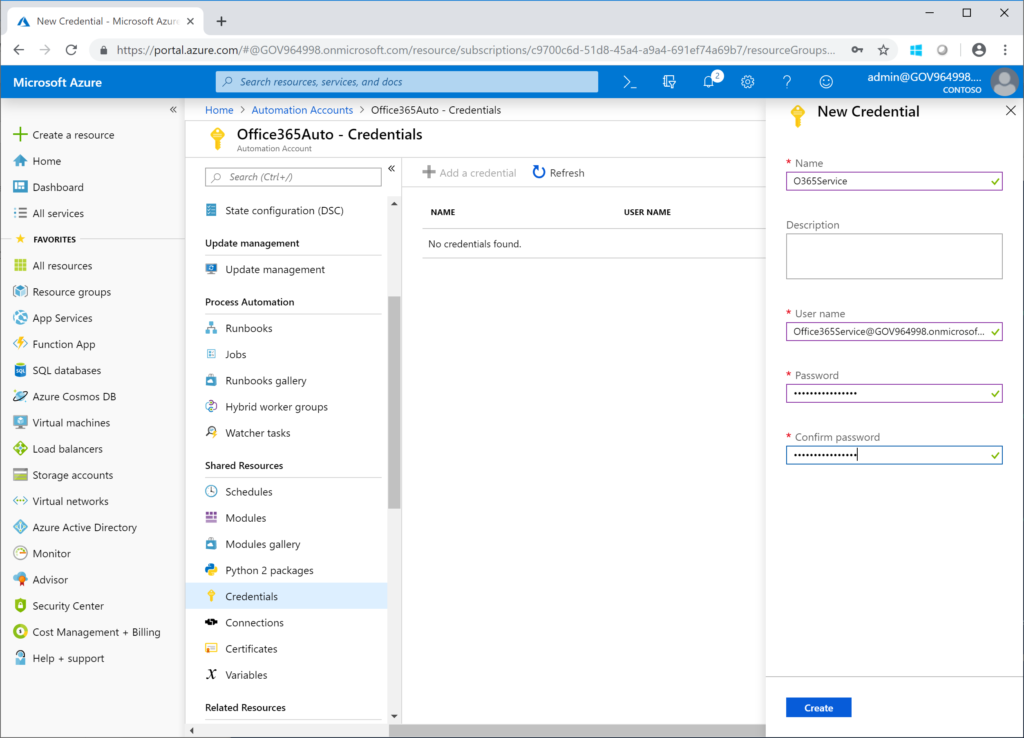Open Azure portal settings gear
Viewport: 1024px width, 738px height.
coord(747,81)
